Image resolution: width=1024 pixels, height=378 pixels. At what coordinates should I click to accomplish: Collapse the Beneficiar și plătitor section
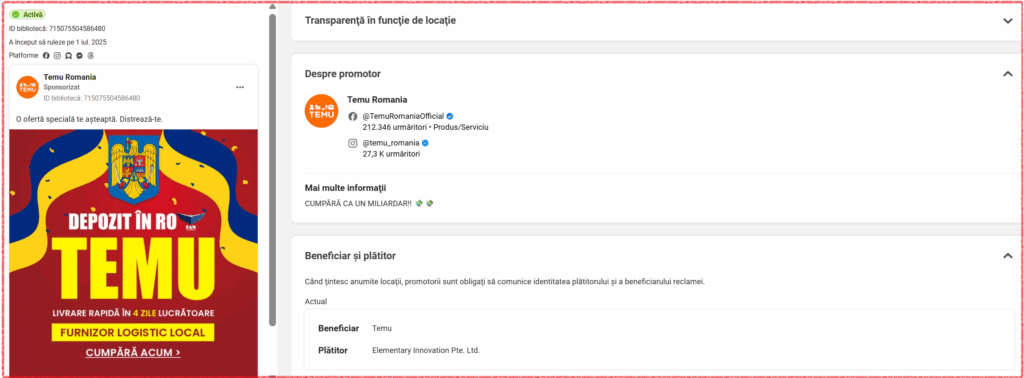pyautogui.click(x=1007, y=256)
